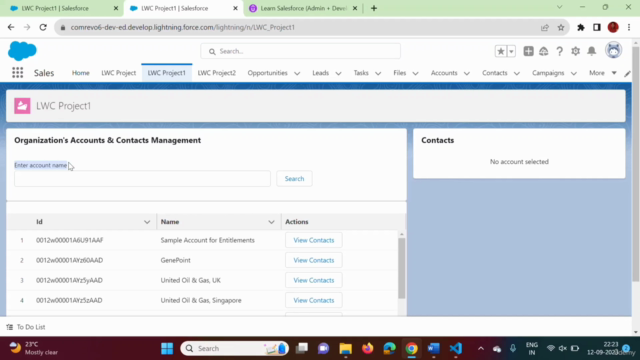Open the Opportunities tab

pyautogui.click(x=267, y=73)
